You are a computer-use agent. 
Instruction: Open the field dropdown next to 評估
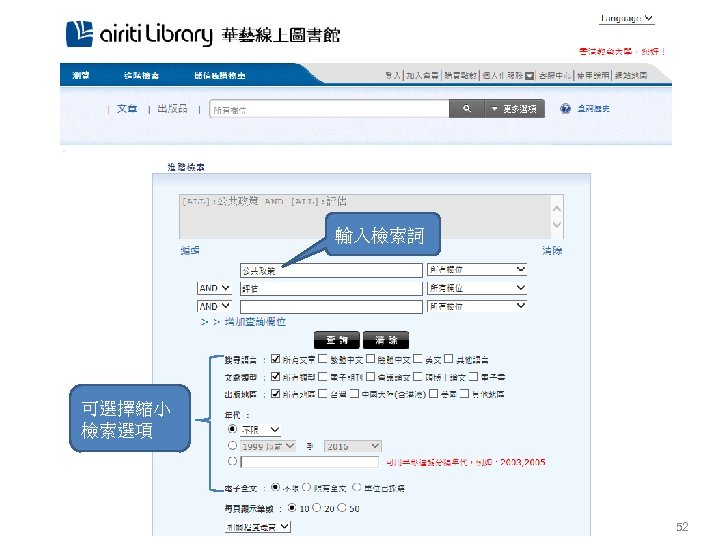(x=477, y=288)
